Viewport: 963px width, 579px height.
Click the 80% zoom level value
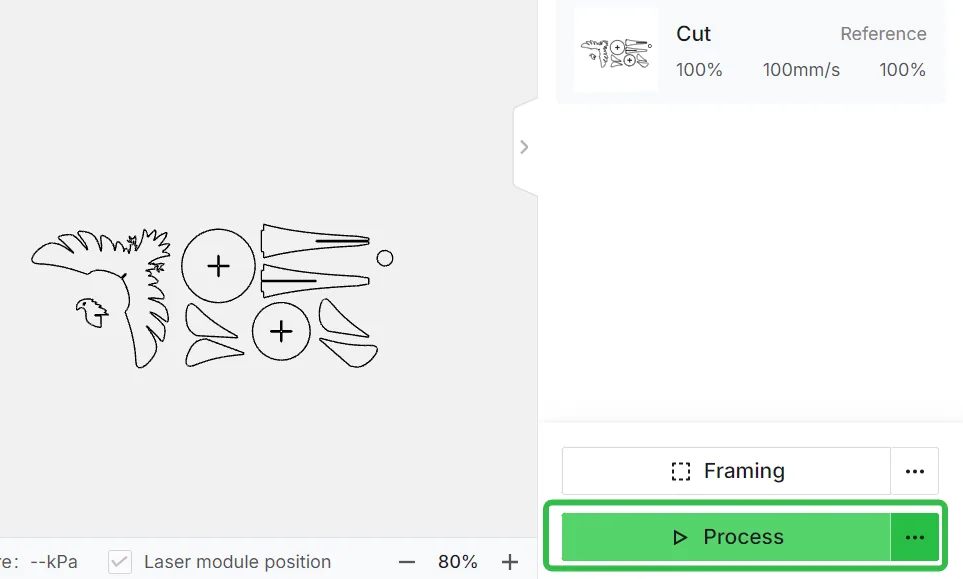click(458, 562)
